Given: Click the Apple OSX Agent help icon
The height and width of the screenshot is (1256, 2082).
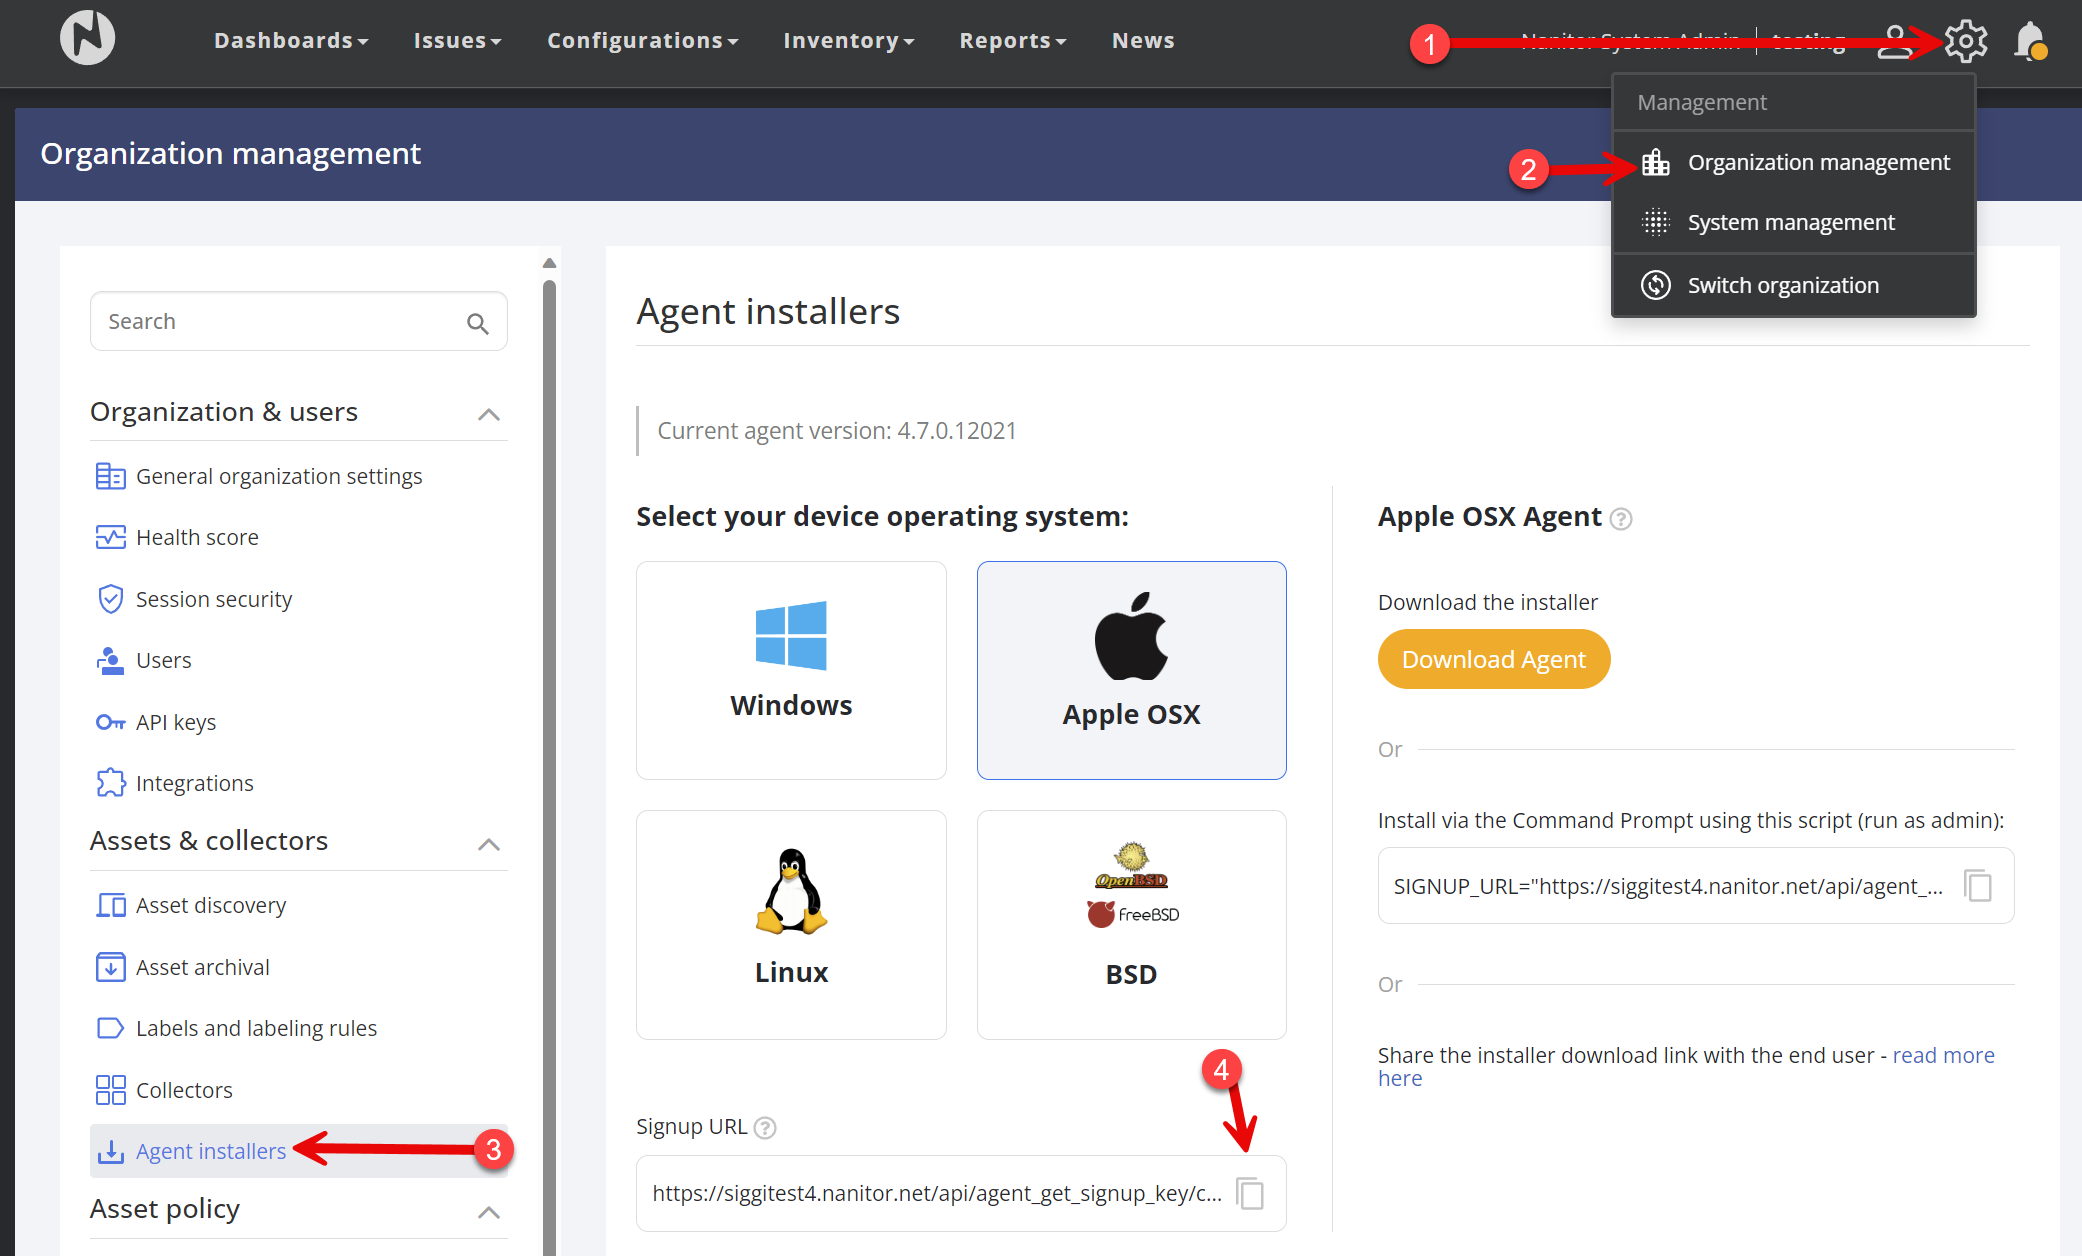Looking at the screenshot, I should pyautogui.click(x=1621, y=518).
